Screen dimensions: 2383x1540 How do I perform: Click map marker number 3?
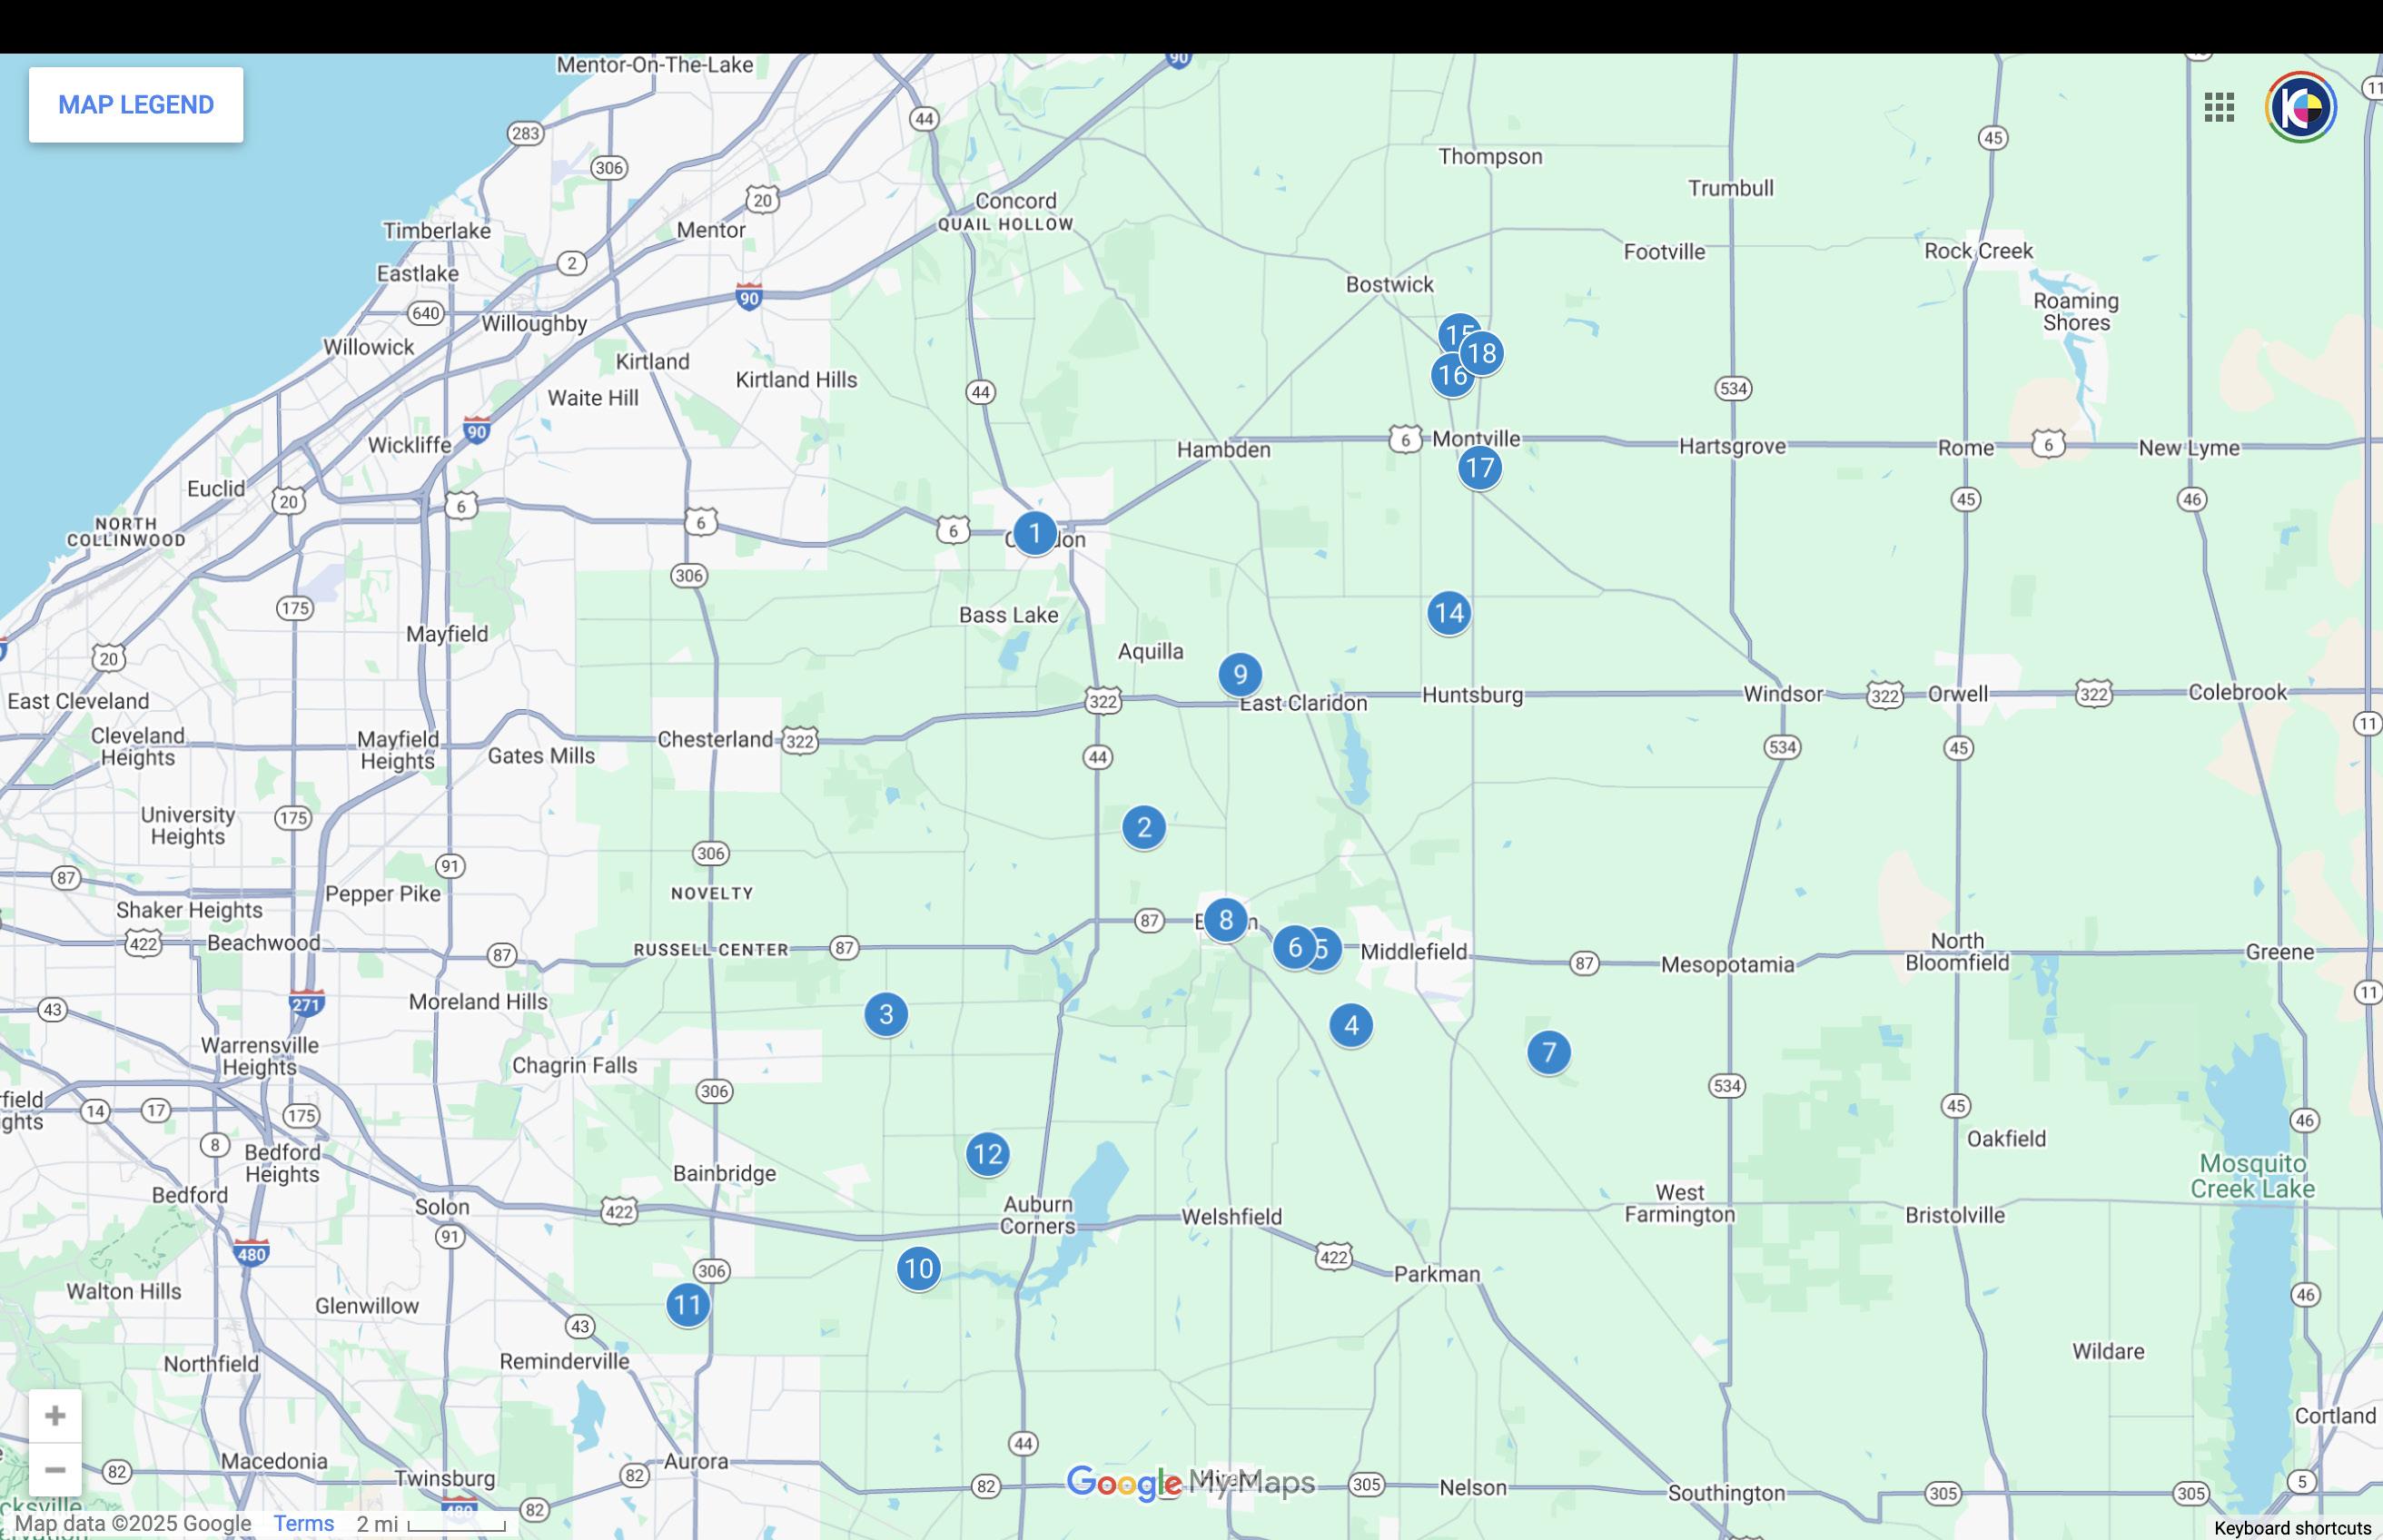pyautogui.click(x=886, y=1014)
